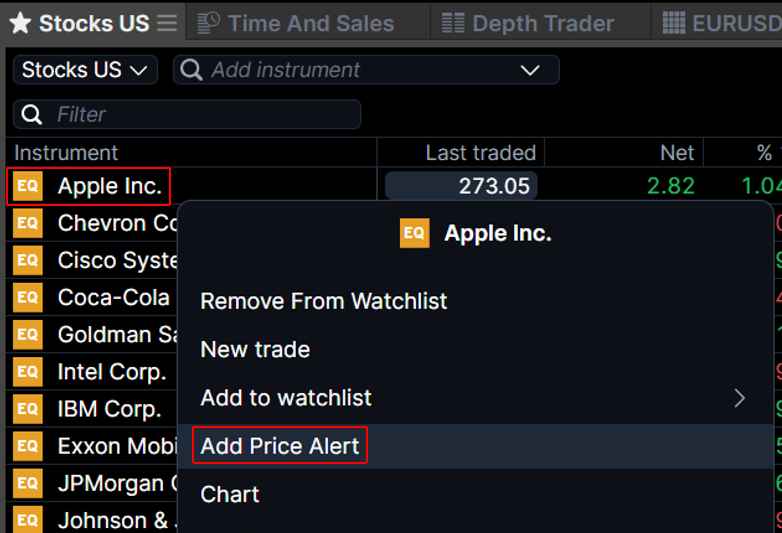Click the EQ icon beside IBM Corp.

point(28,409)
